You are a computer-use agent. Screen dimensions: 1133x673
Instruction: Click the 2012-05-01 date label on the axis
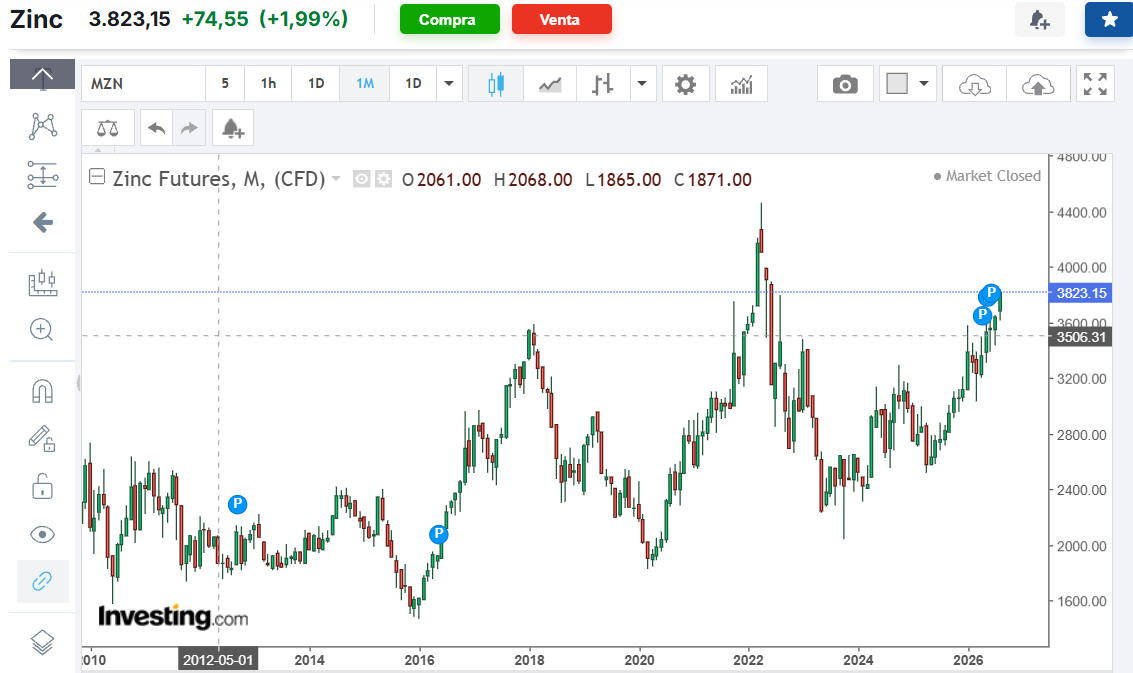(218, 660)
